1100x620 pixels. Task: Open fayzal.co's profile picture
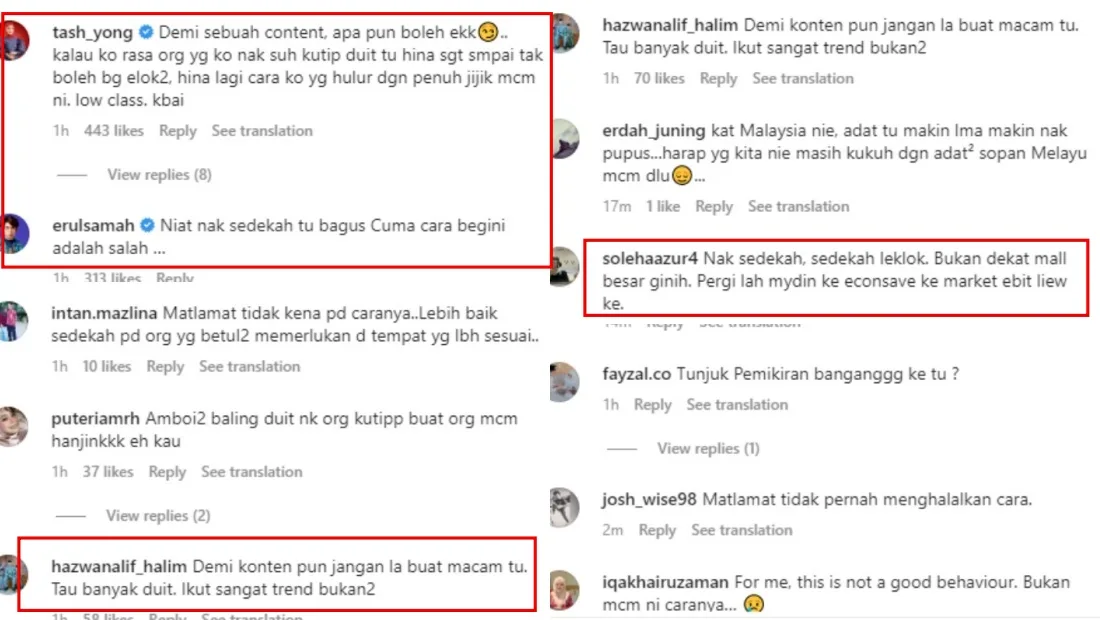click(x=564, y=382)
